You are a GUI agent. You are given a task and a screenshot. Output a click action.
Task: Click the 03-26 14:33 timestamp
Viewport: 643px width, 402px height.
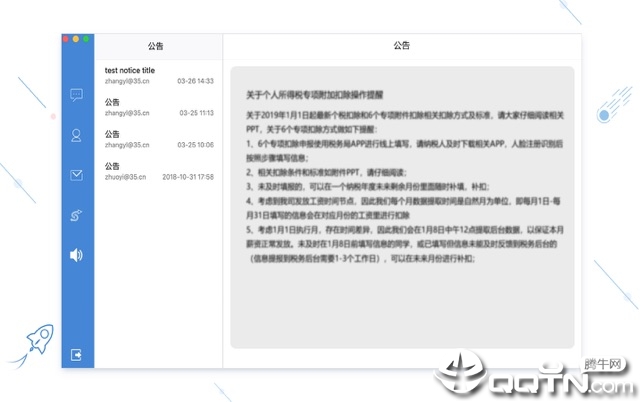pos(195,81)
